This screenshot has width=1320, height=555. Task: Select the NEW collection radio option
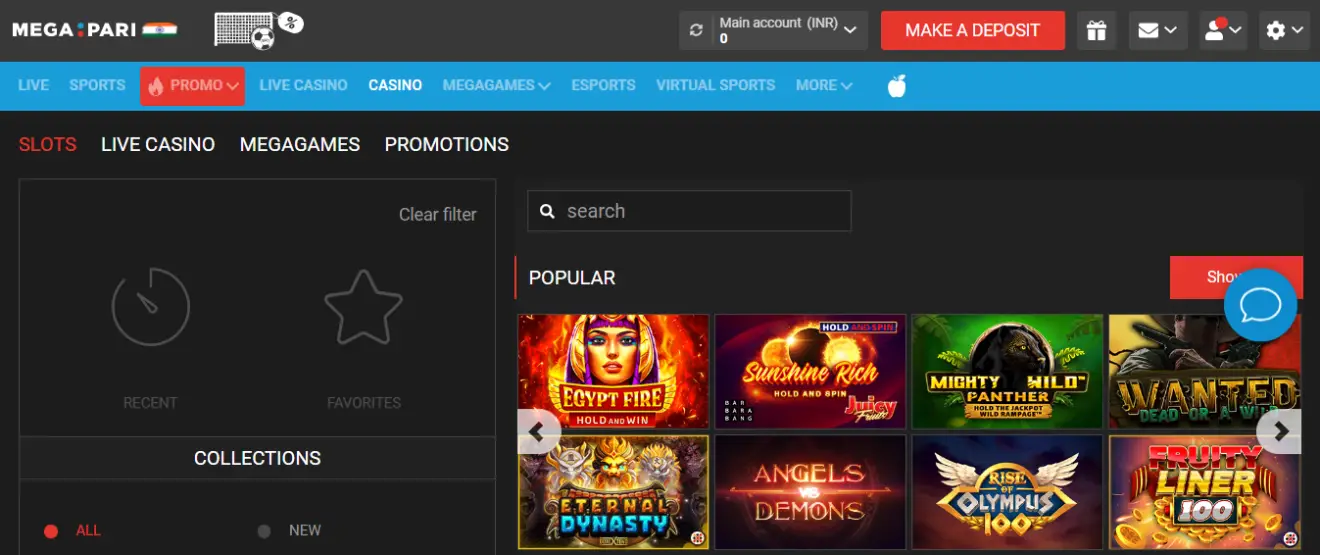pyautogui.click(x=265, y=531)
